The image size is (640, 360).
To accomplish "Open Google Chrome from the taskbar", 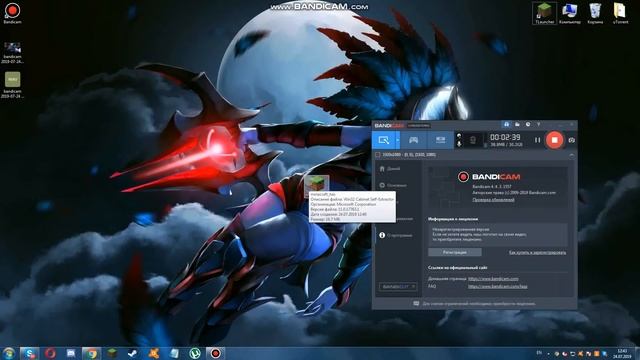I will coord(91,353).
